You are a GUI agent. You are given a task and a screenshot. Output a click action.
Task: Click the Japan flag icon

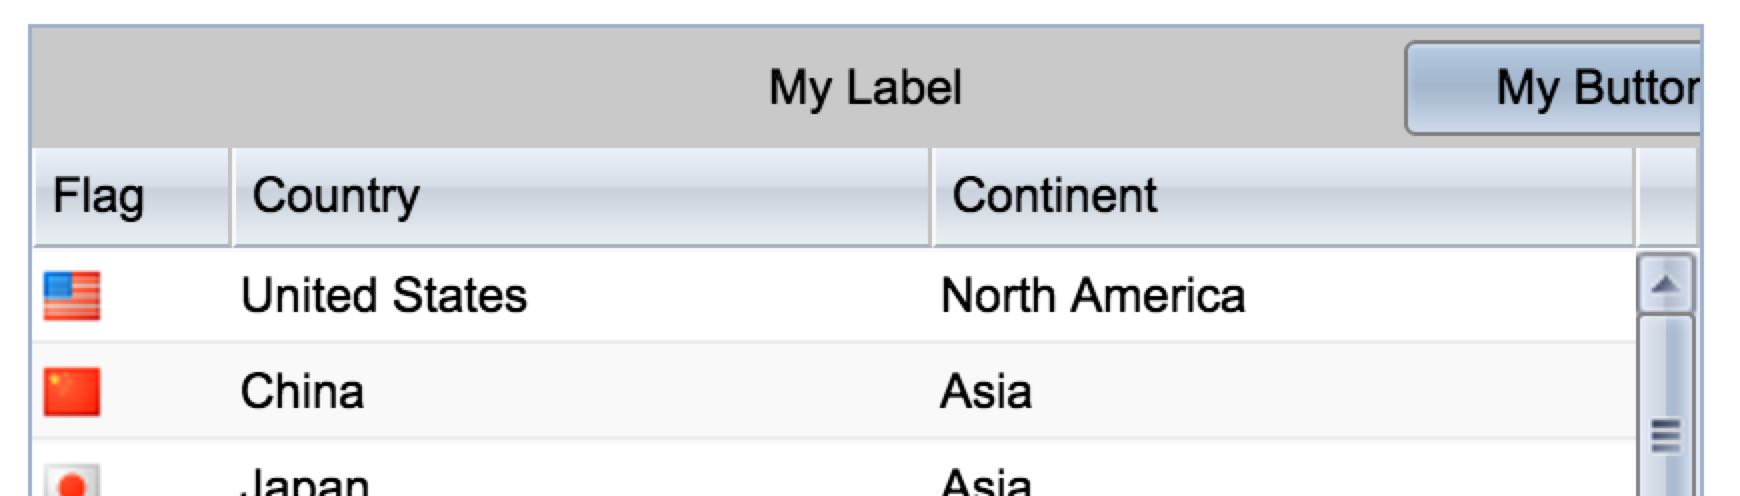point(72,482)
